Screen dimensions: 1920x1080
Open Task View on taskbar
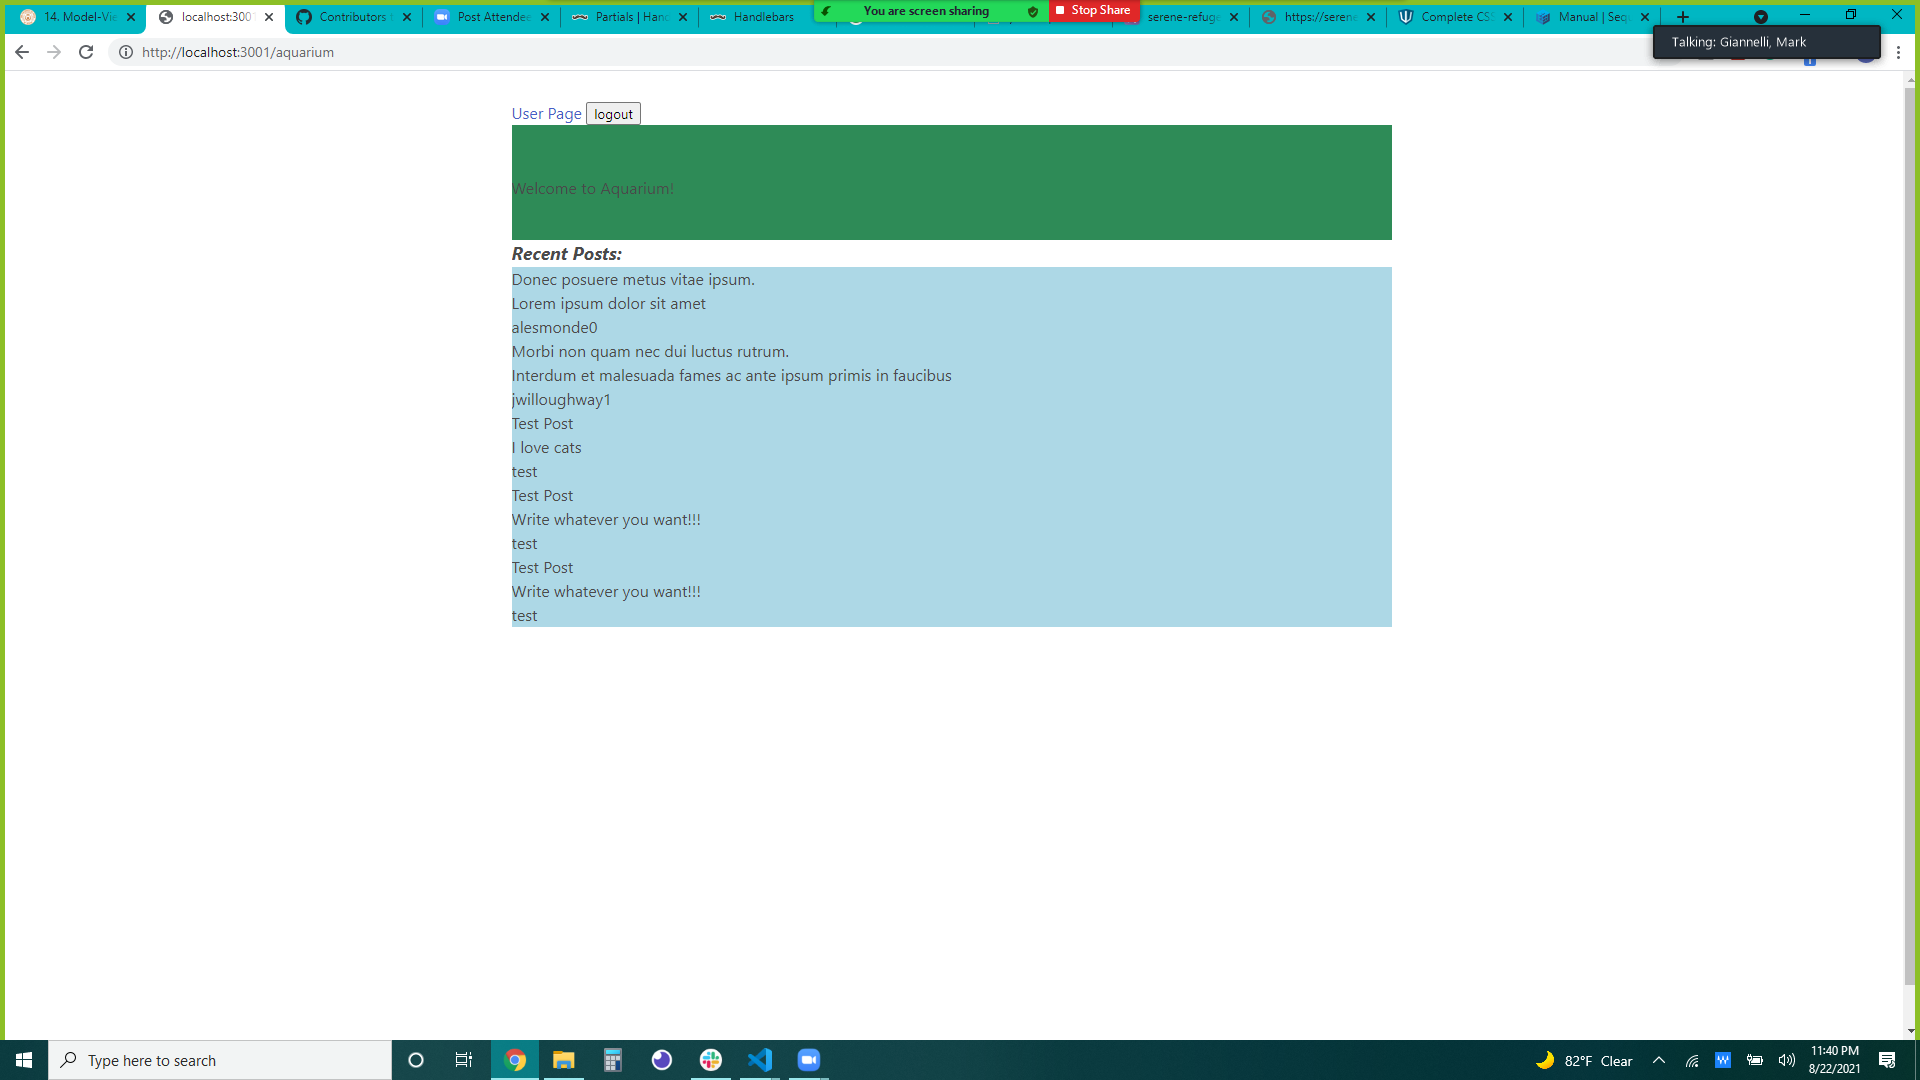click(x=464, y=1060)
